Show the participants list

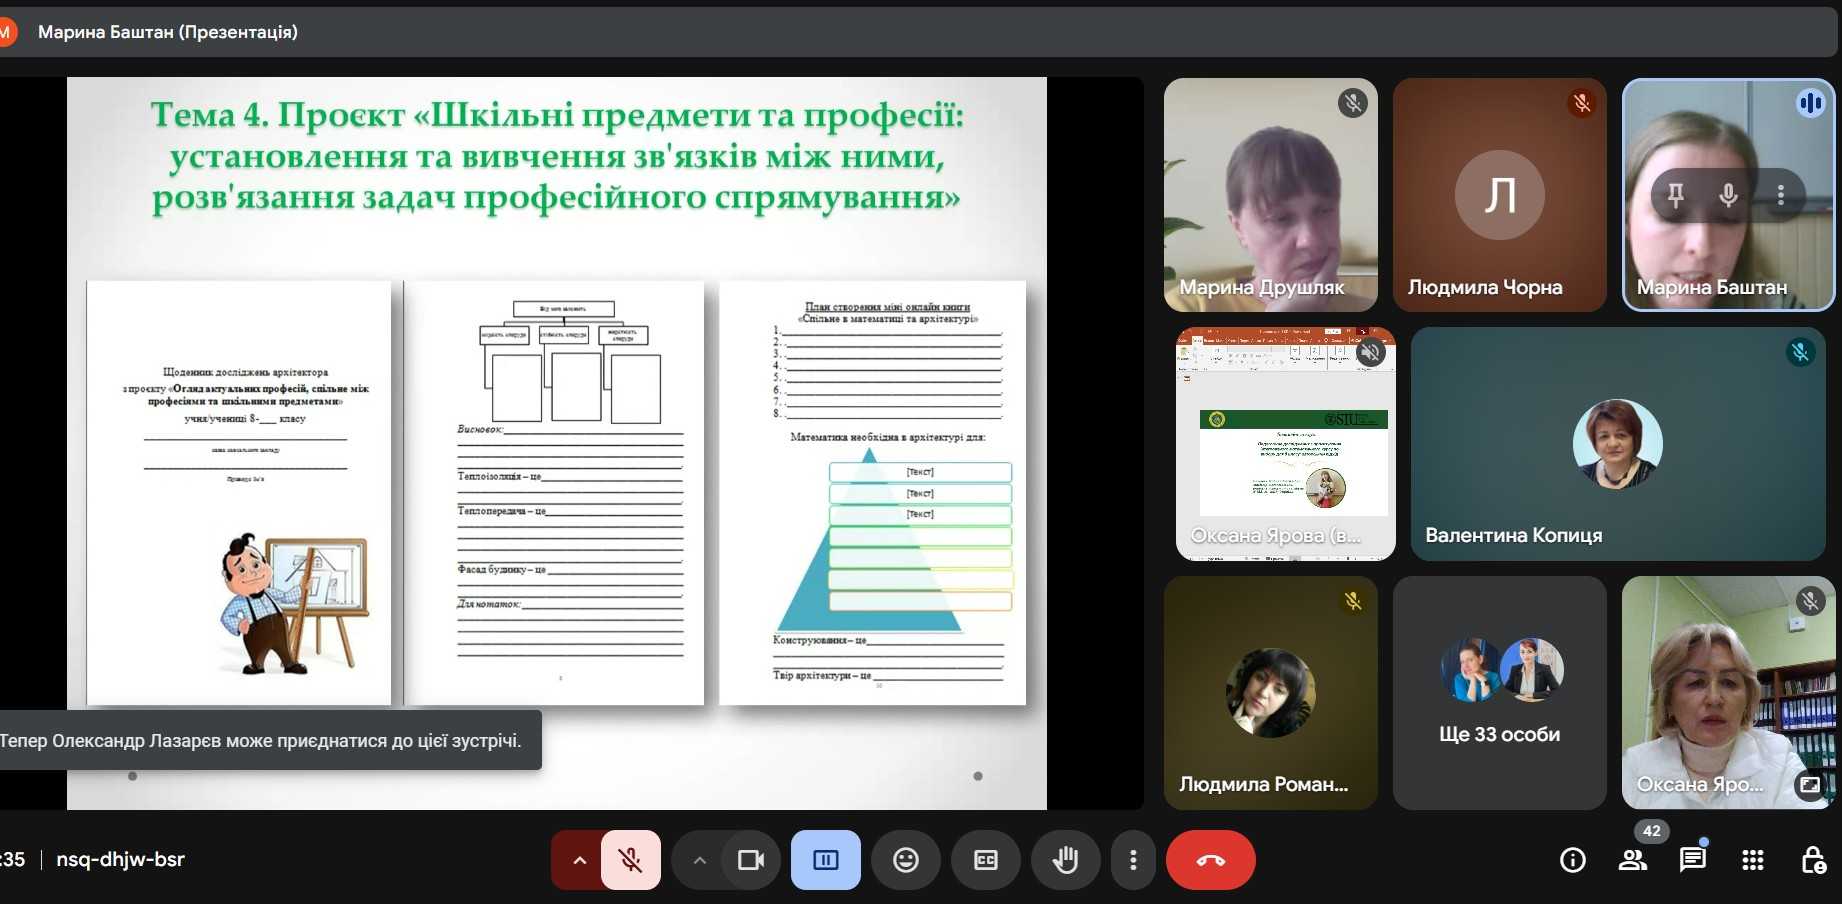(1632, 860)
